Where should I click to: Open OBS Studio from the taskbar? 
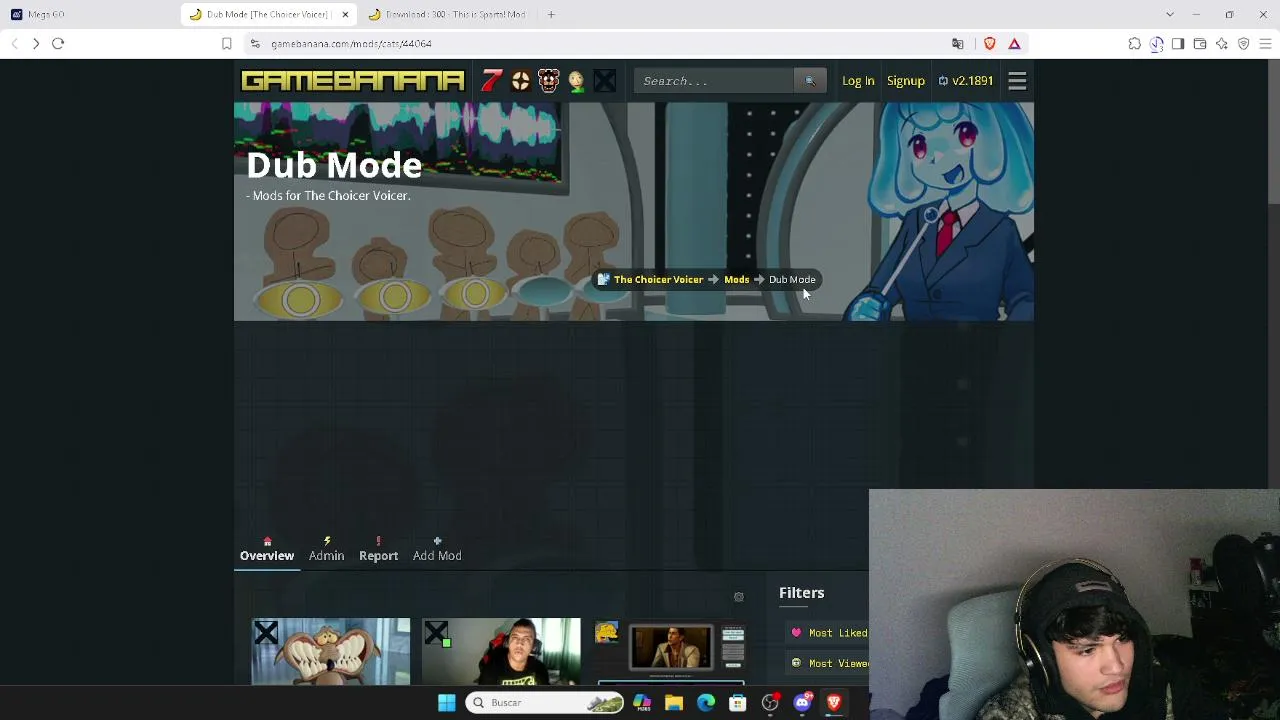coord(770,703)
